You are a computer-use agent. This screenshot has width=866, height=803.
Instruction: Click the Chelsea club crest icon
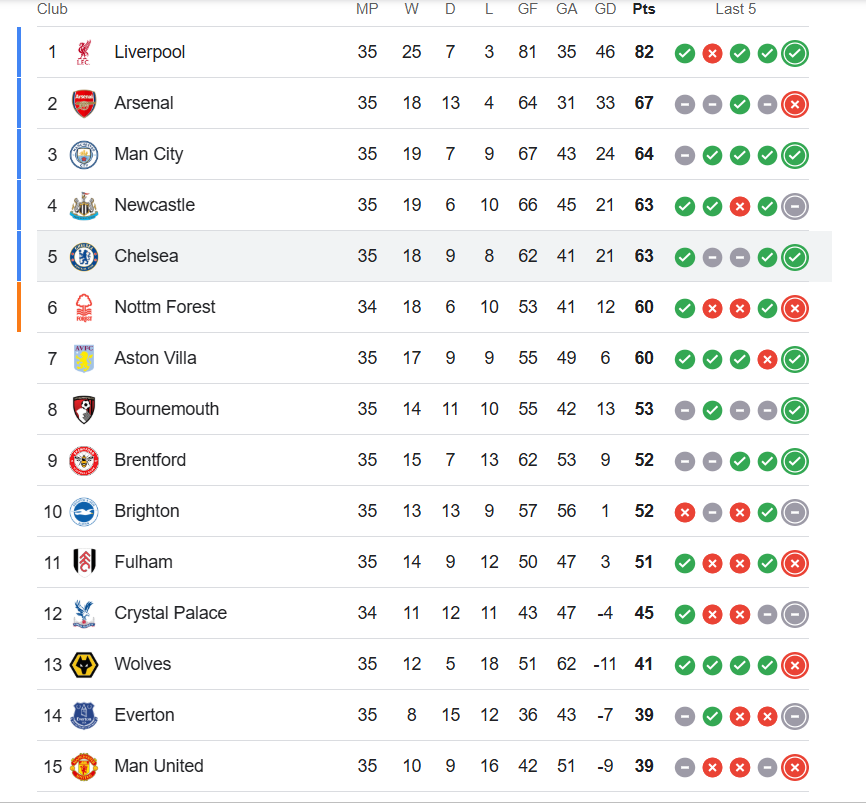coord(84,257)
